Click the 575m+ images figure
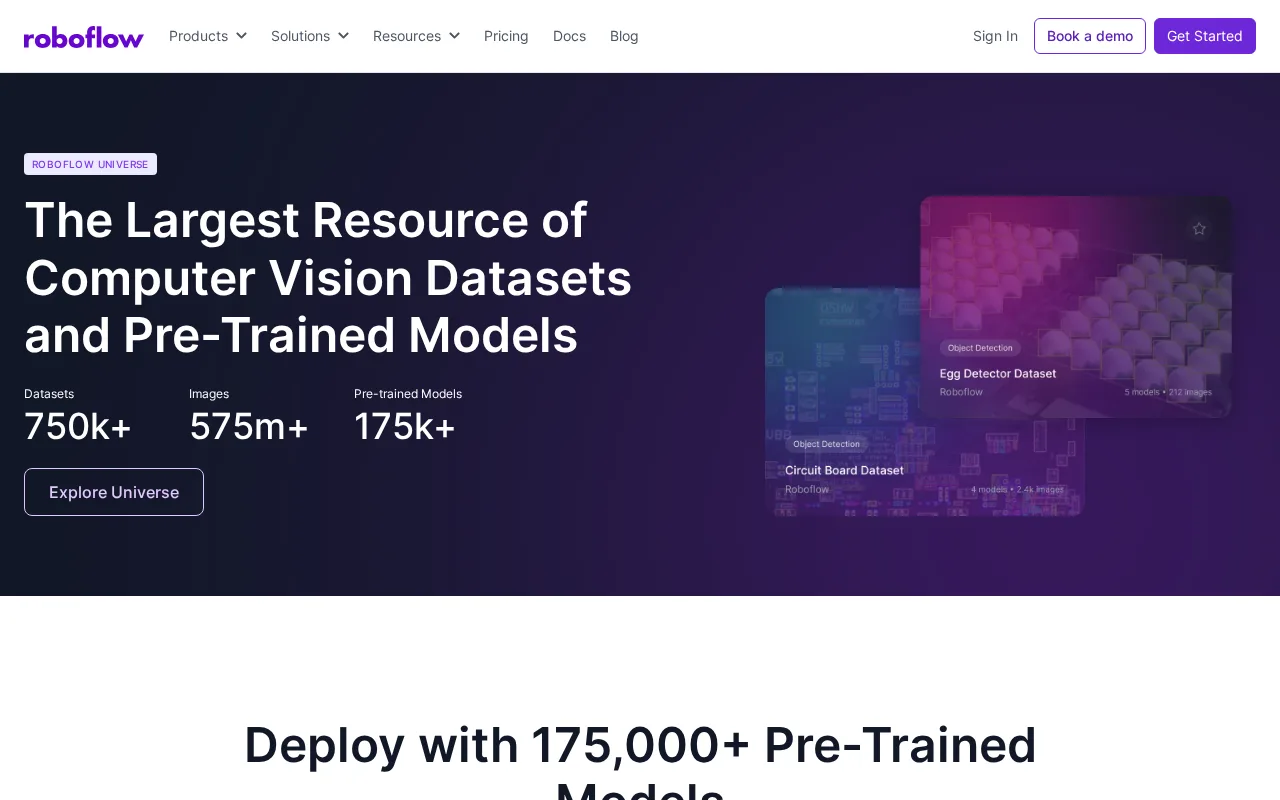This screenshot has width=1280, height=800. [x=249, y=427]
